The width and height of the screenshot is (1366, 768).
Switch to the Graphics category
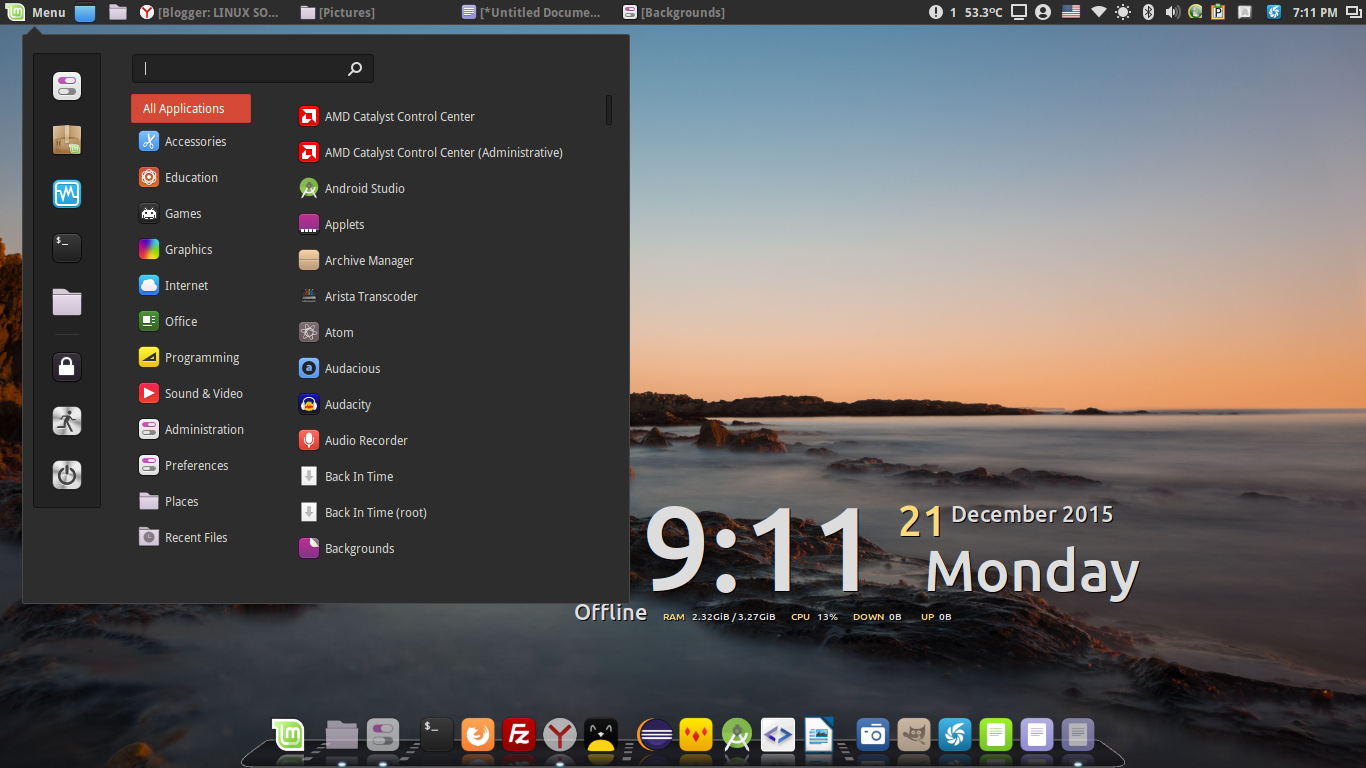pyautogui.click(x=189, y=249)
